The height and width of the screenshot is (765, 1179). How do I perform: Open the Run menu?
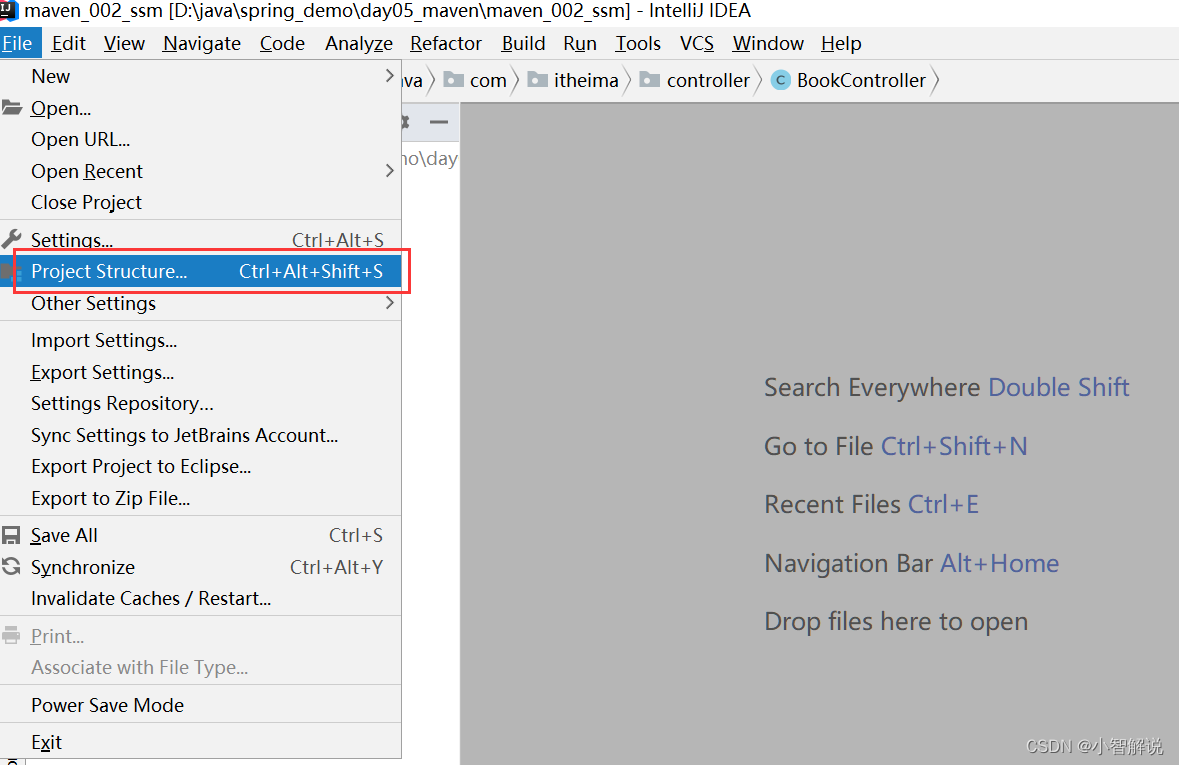tap(580, 44)
